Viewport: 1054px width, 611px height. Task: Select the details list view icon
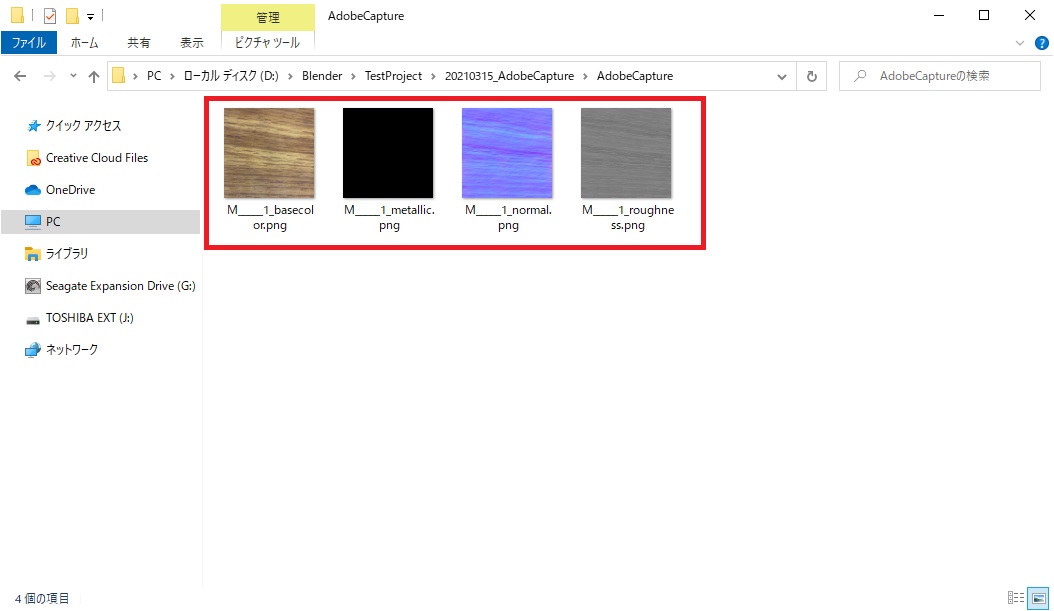pos(1016,597)
